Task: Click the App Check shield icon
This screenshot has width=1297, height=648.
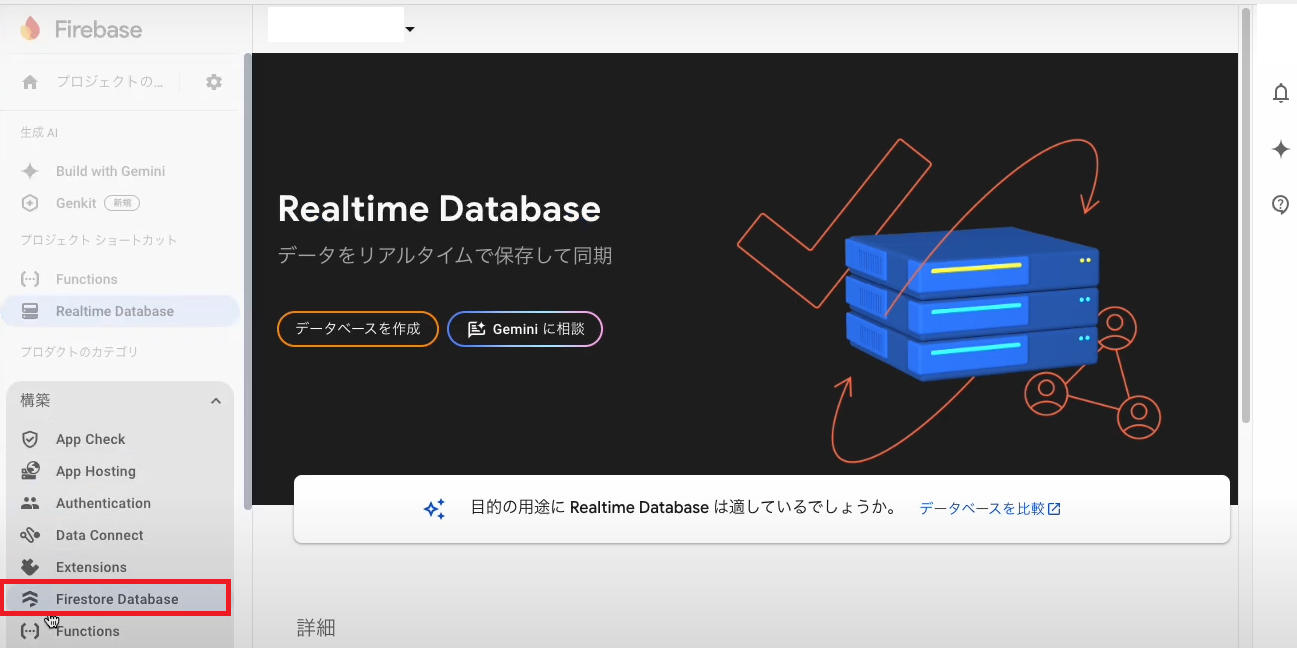Action: pyautogui.click(x=30, y=439)
